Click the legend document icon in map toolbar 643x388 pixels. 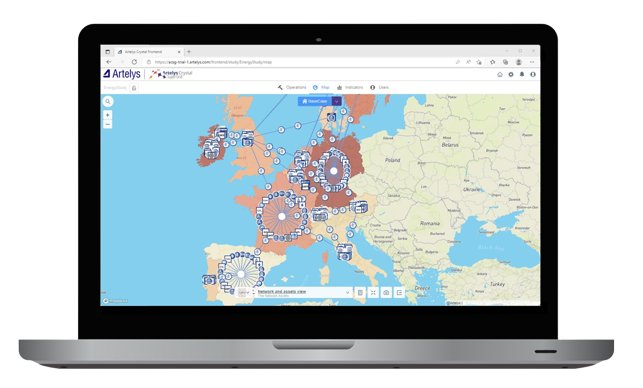click(x=360, y=292)
